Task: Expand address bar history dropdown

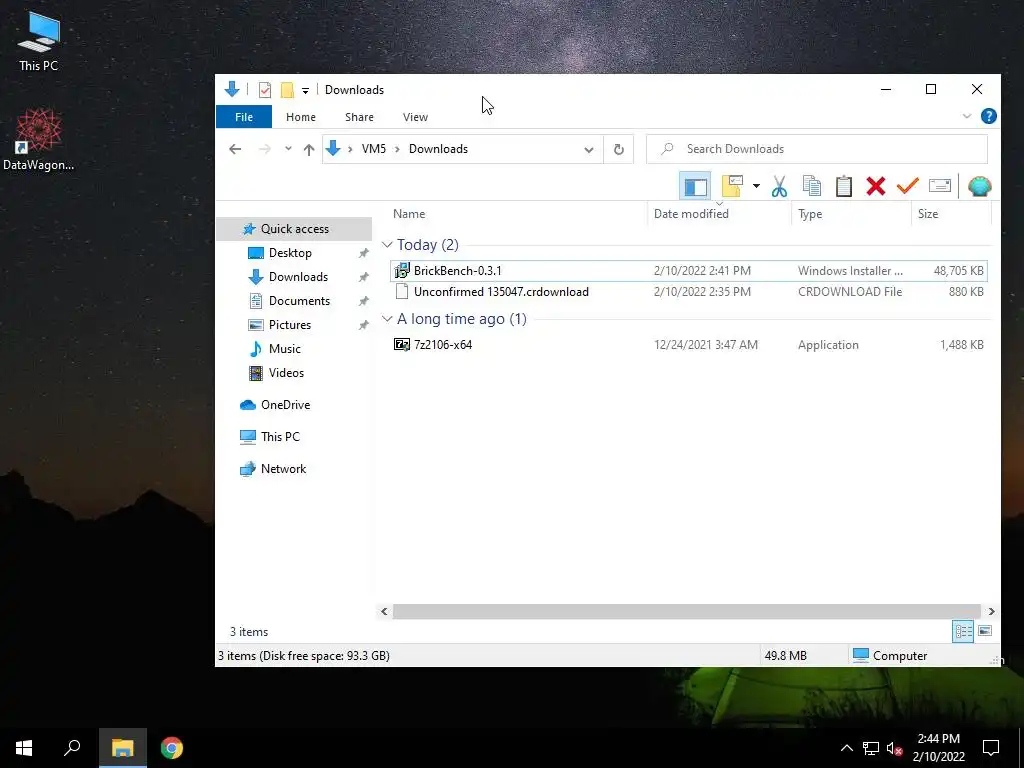Action: 588,150
